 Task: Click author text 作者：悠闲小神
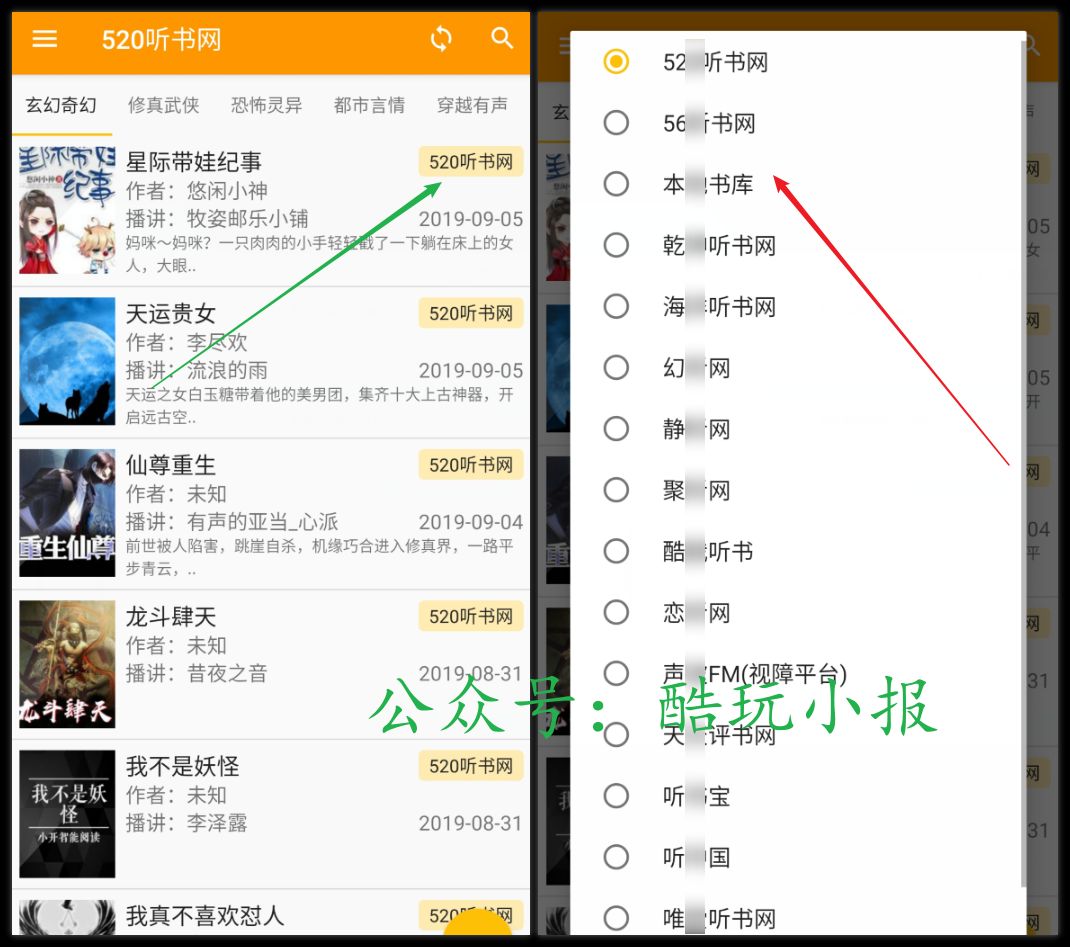(x=197, y=190)
